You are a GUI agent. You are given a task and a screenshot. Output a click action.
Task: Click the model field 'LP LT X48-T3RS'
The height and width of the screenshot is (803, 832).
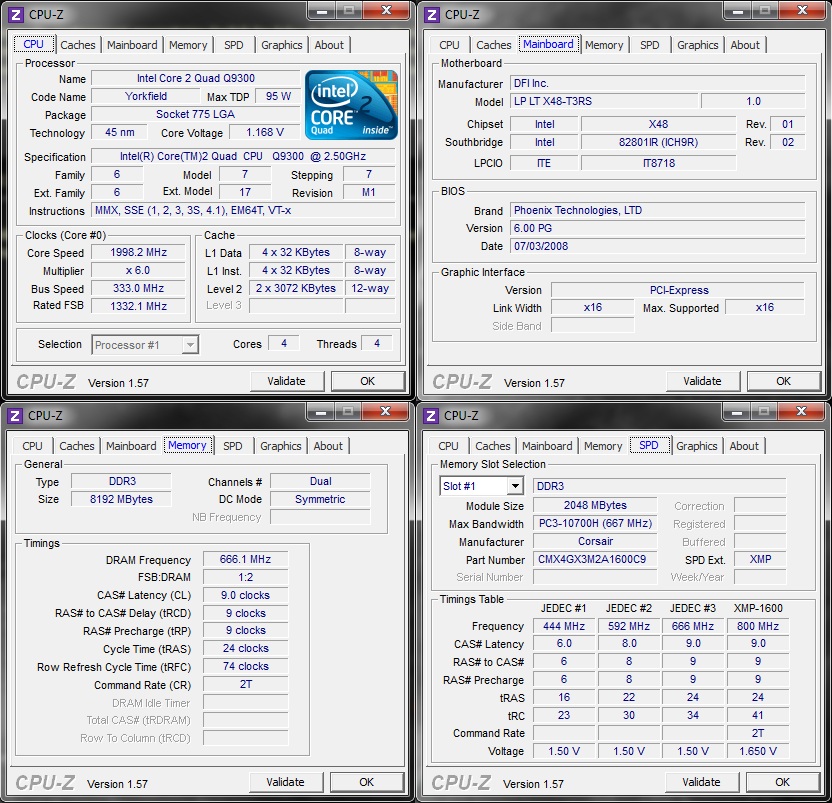click(604, 101)
